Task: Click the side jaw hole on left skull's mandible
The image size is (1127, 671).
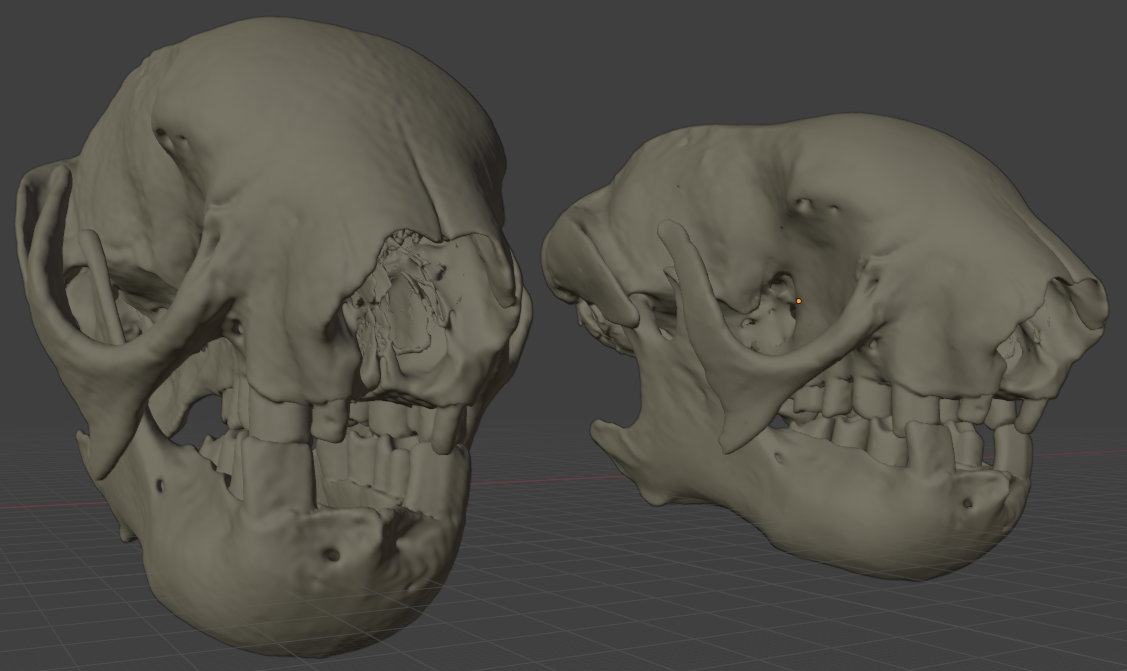Action: 160,486
